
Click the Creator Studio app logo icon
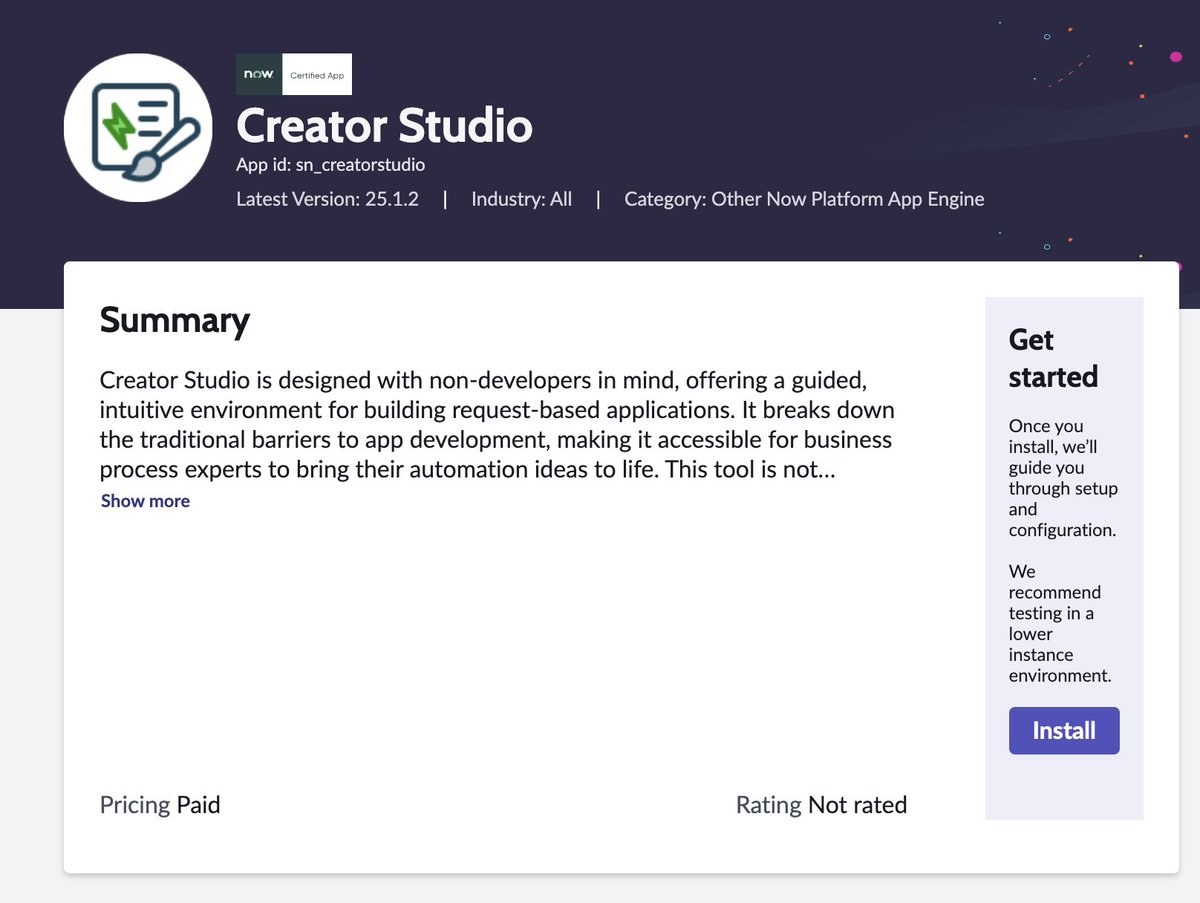coord(138,128)
